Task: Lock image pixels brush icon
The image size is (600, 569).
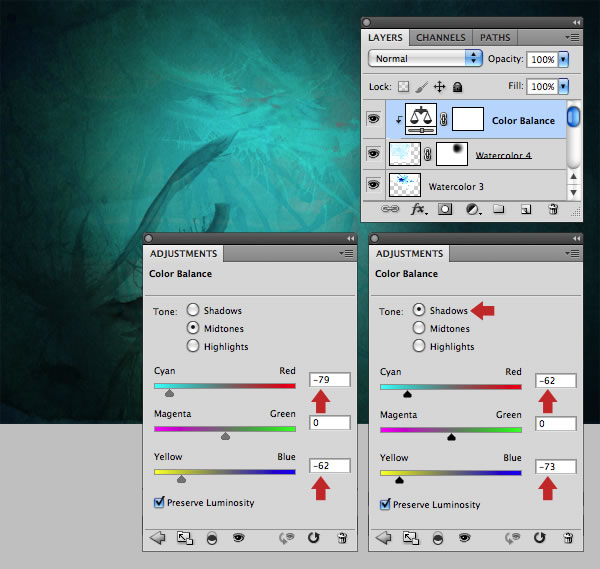Action: [421, 87]
